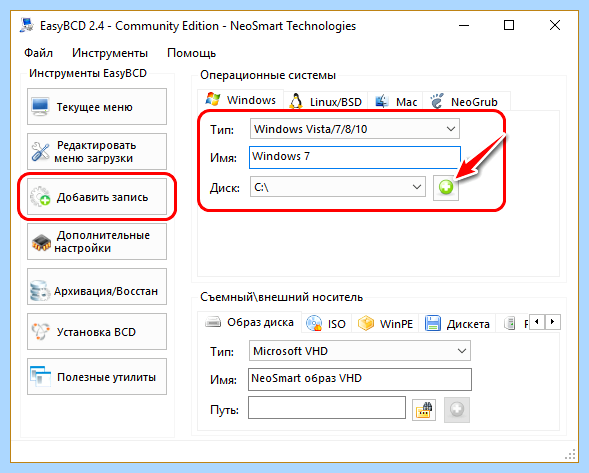
Task: Switch to the Mac tab
Action: 396,102
